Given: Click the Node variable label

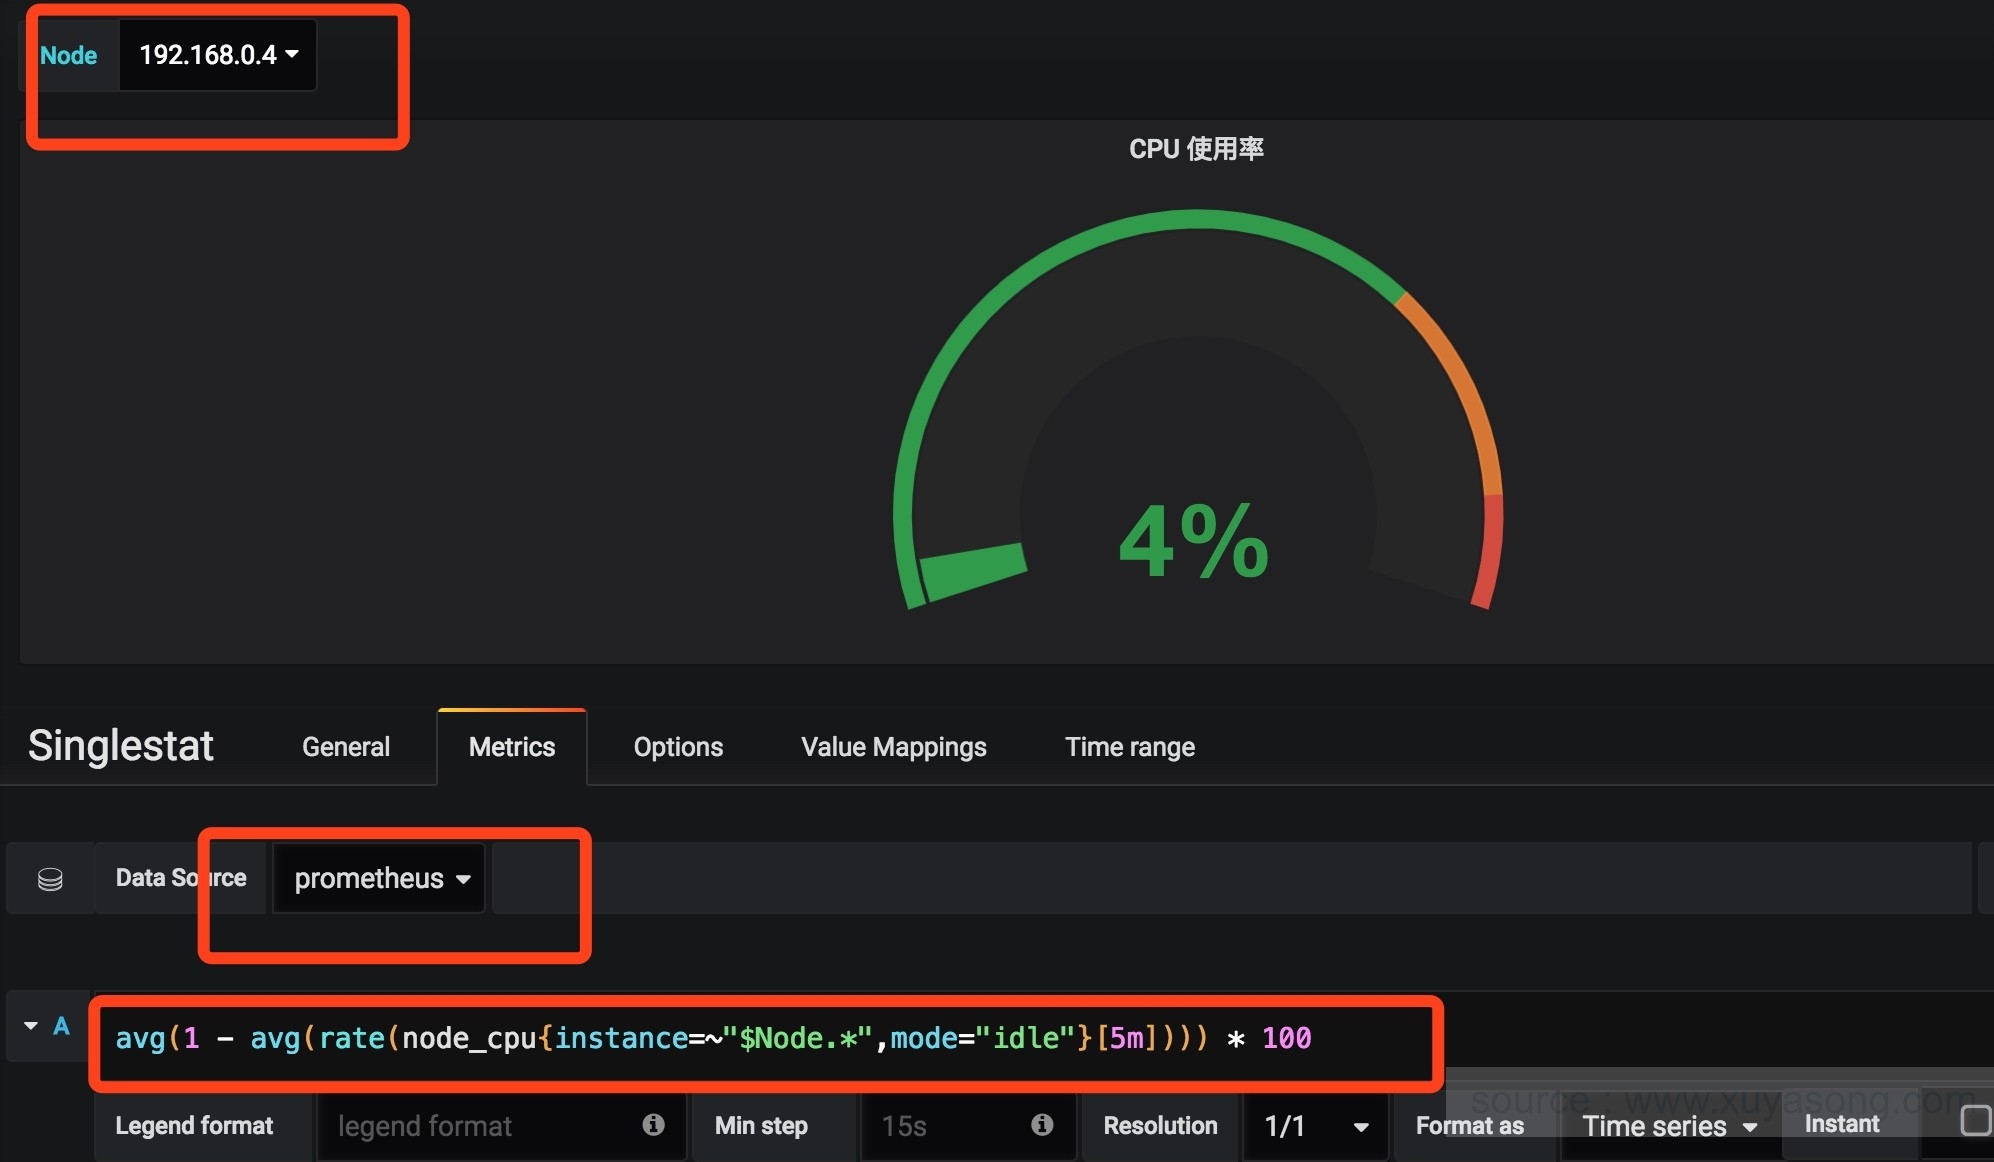Looking at the screenshot, I should 68,55.
